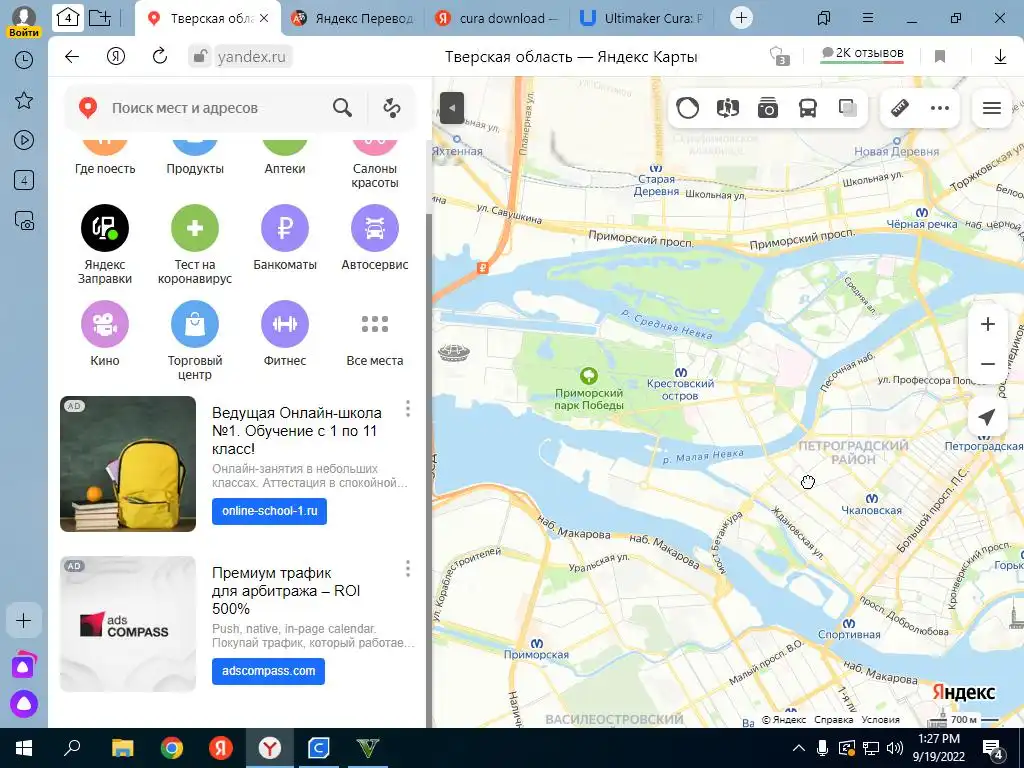This screenshot has width=1024, height=768.
Task: Open the Условия terms link
Action: point(880,720)
